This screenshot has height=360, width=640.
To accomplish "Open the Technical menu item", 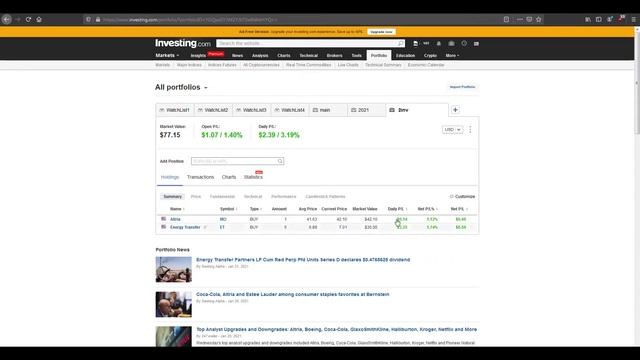I will tap(309, 56).
